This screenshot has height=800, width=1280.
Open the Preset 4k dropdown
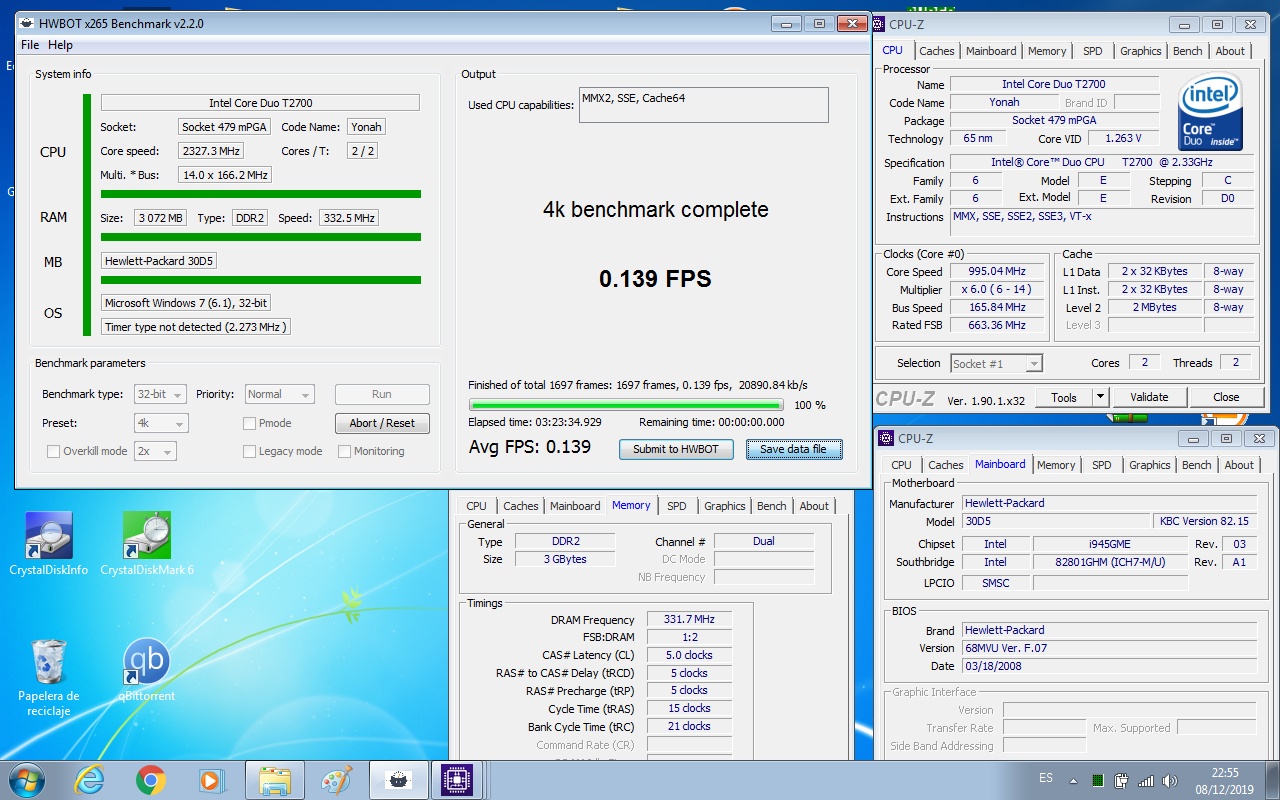tap(161, 423)
